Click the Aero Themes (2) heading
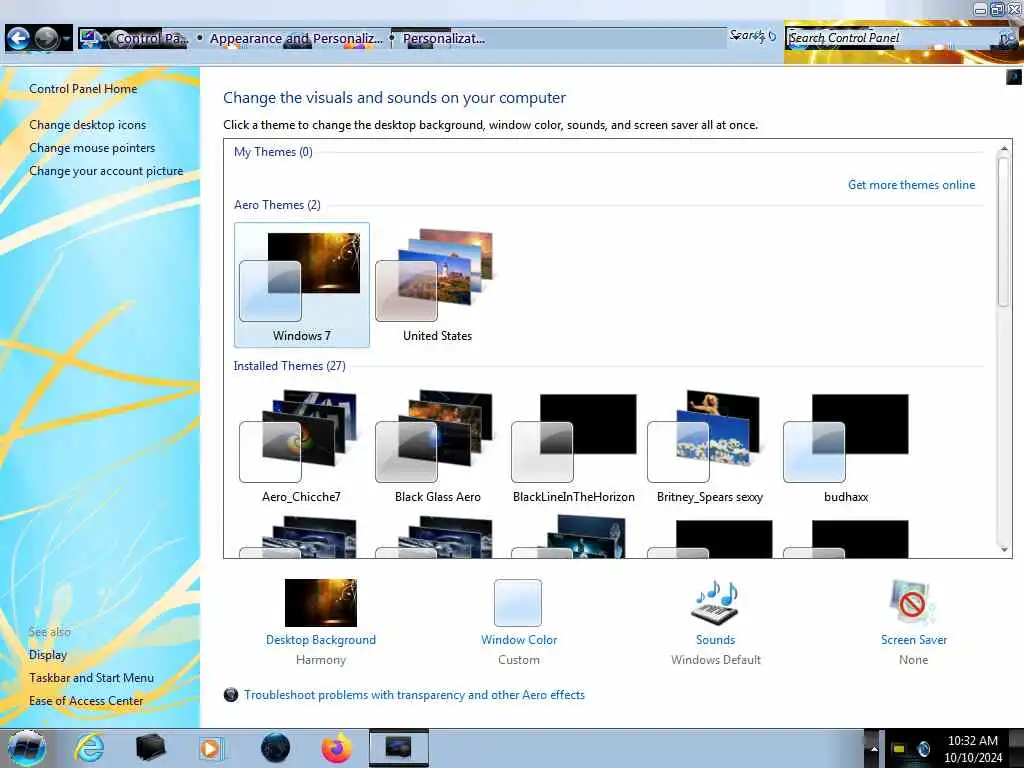 pos(277,204)
